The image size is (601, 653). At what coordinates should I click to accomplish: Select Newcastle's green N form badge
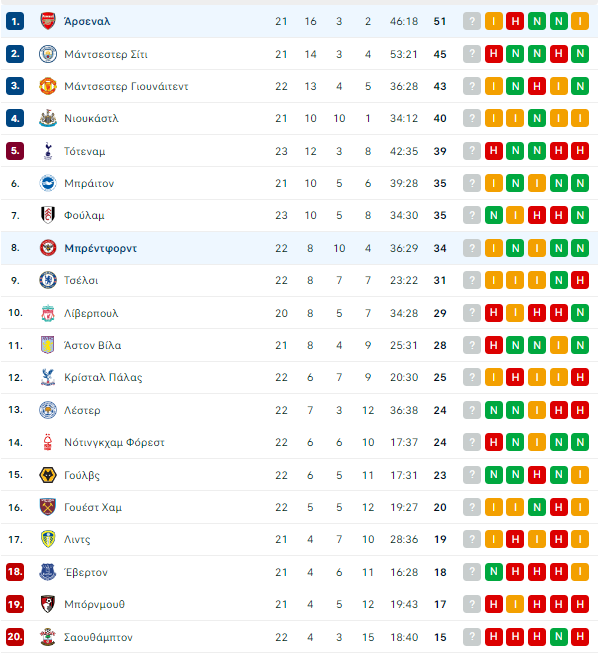pyautogui.click(x=537, y=118)
